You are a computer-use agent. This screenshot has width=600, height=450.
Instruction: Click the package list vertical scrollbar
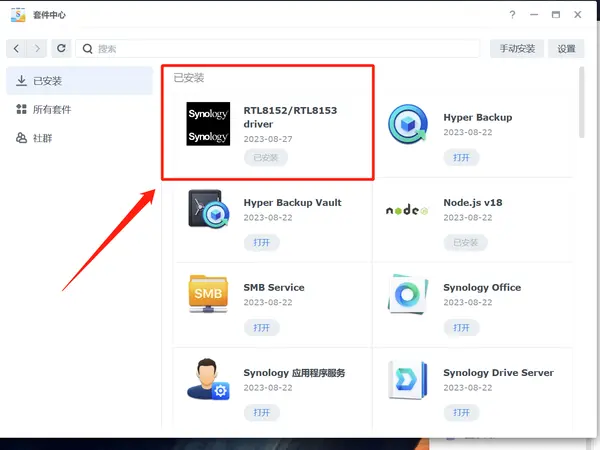click(x=582, y=102)
